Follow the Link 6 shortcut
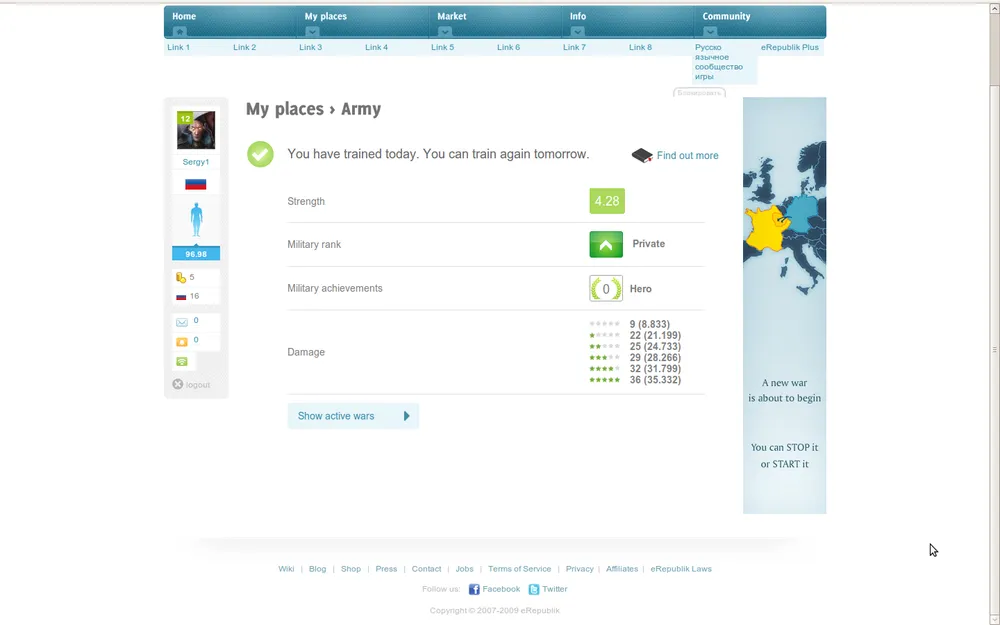 click(508, 47)
